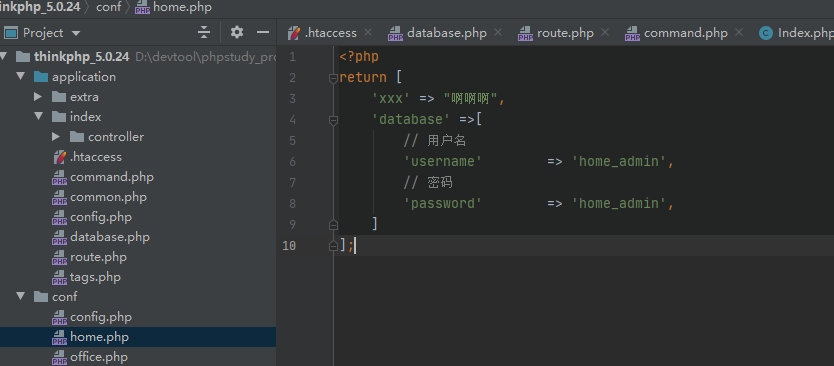Screen dimensions: 834x366
Task: Click PHP file icon of common.php
Action: (x=59, y=197)
